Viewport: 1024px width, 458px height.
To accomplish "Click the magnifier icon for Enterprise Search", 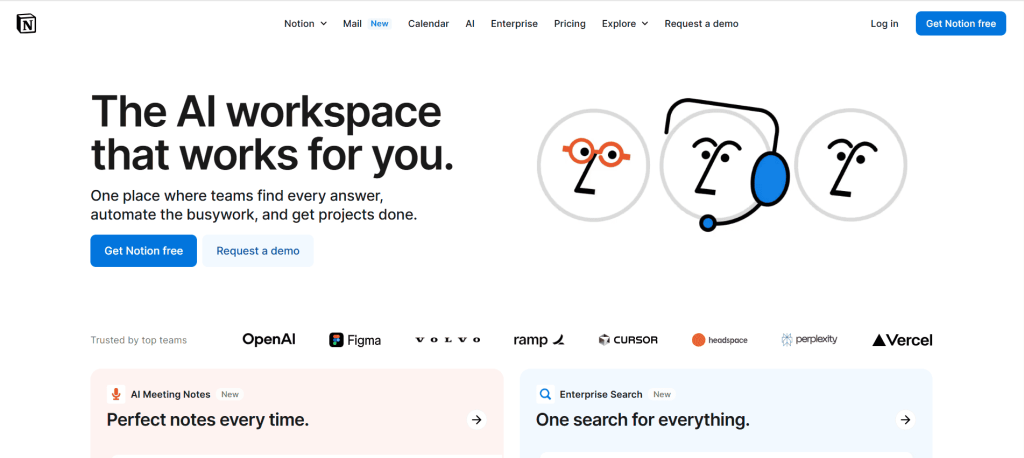I will pos(545,394).
